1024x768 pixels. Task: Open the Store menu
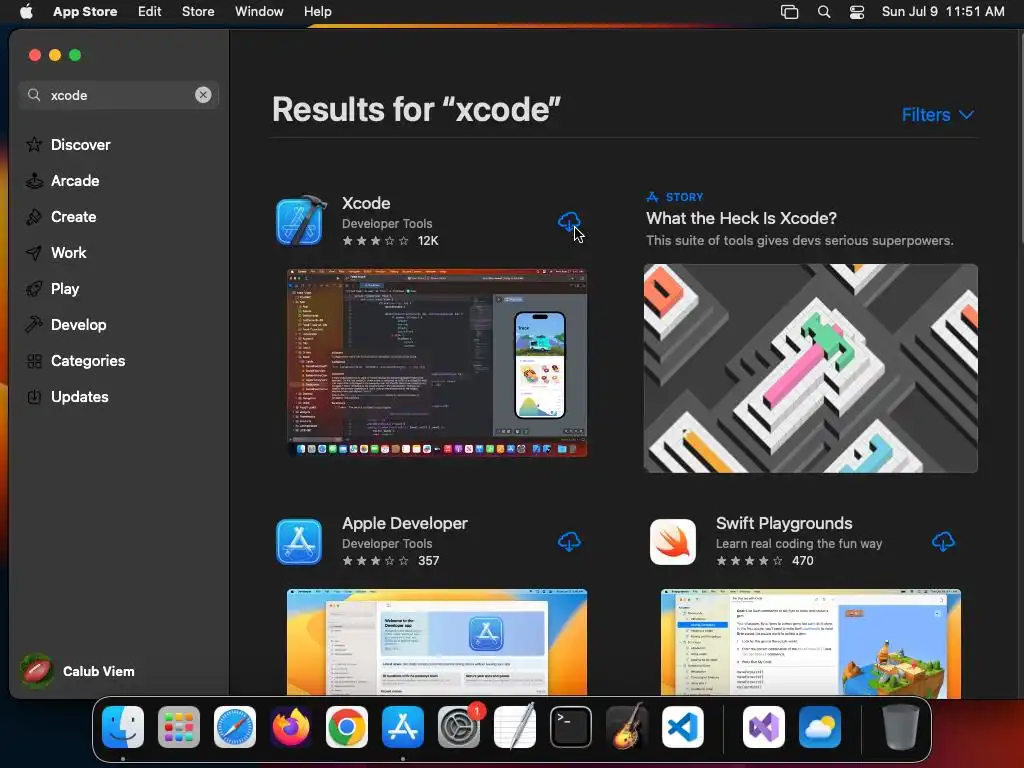[x=198, y=12]
